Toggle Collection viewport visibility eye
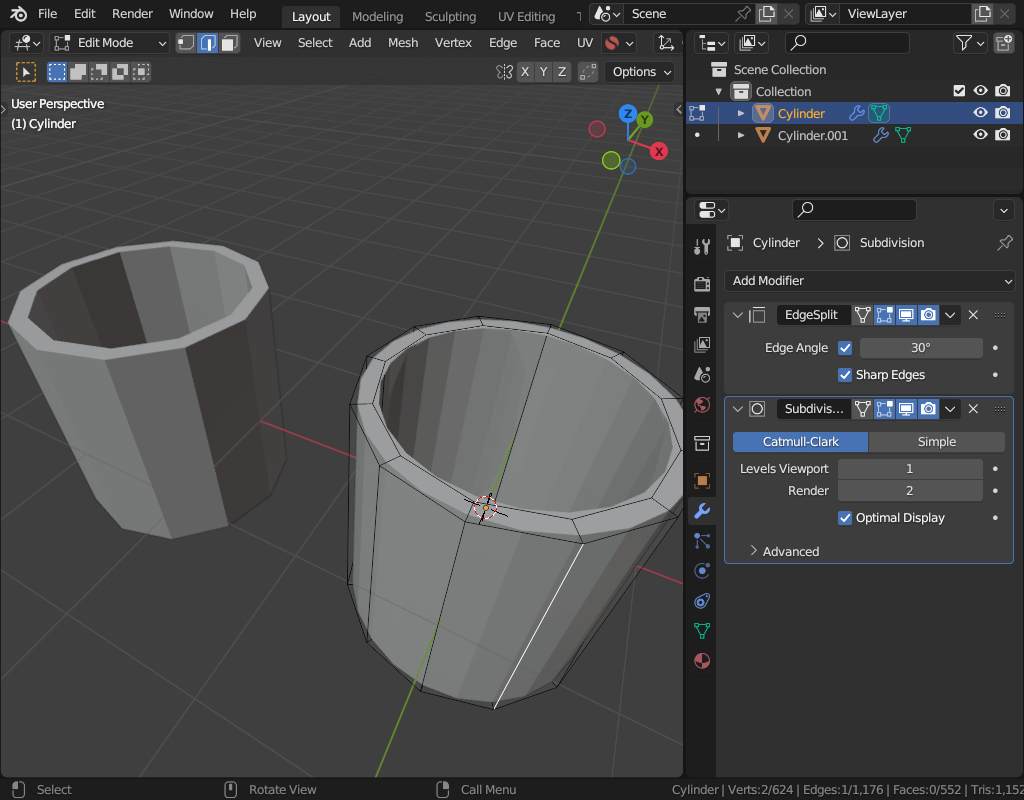The image size is (1024, 800). point(980,91)
